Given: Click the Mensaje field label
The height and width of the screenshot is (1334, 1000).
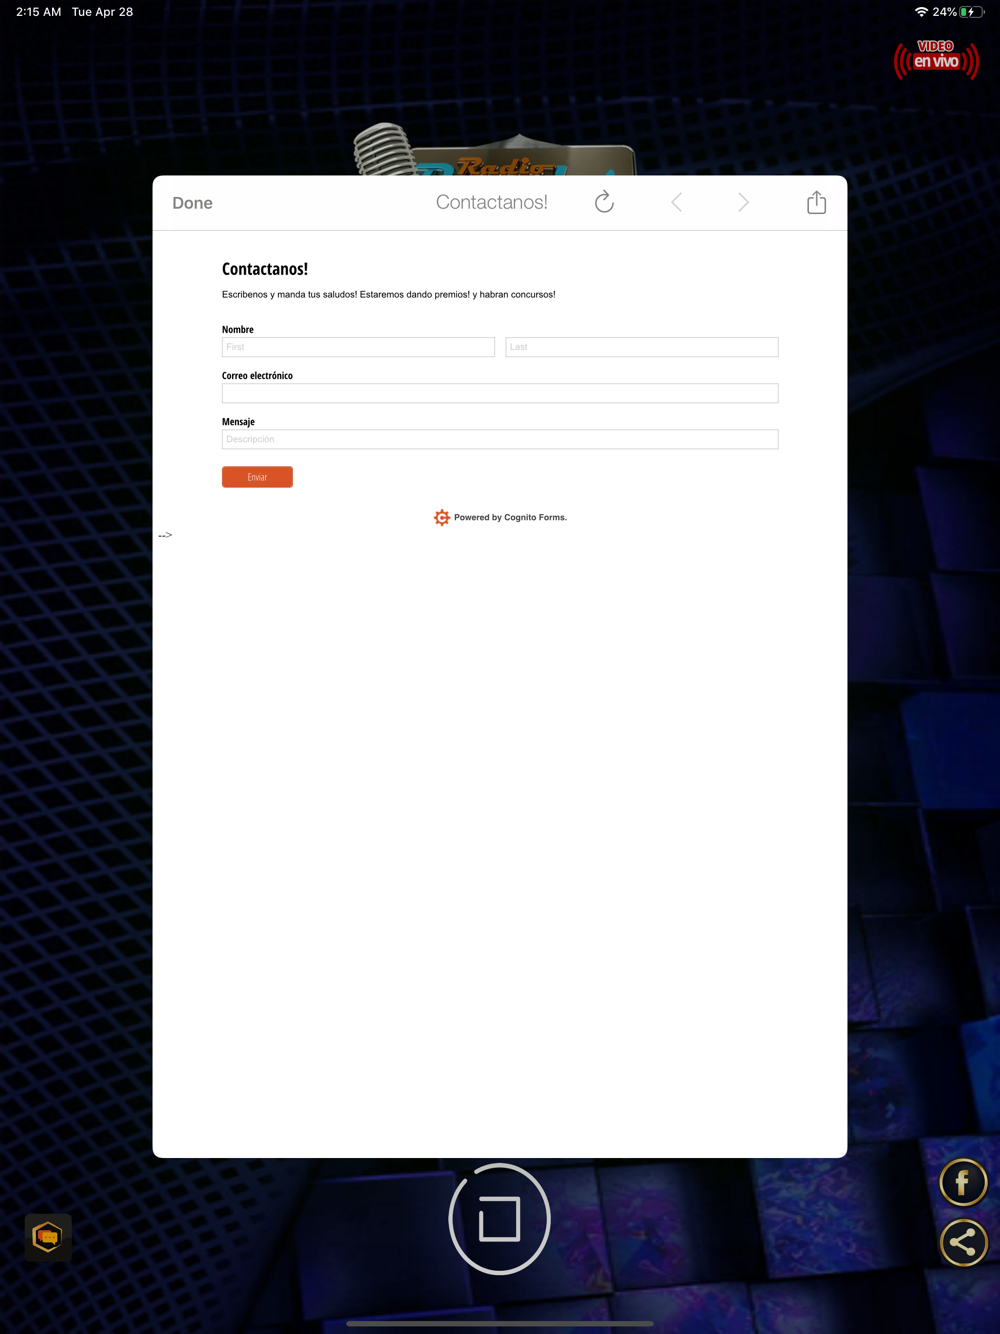Looking at the screenshot, I should coord(238,422).
